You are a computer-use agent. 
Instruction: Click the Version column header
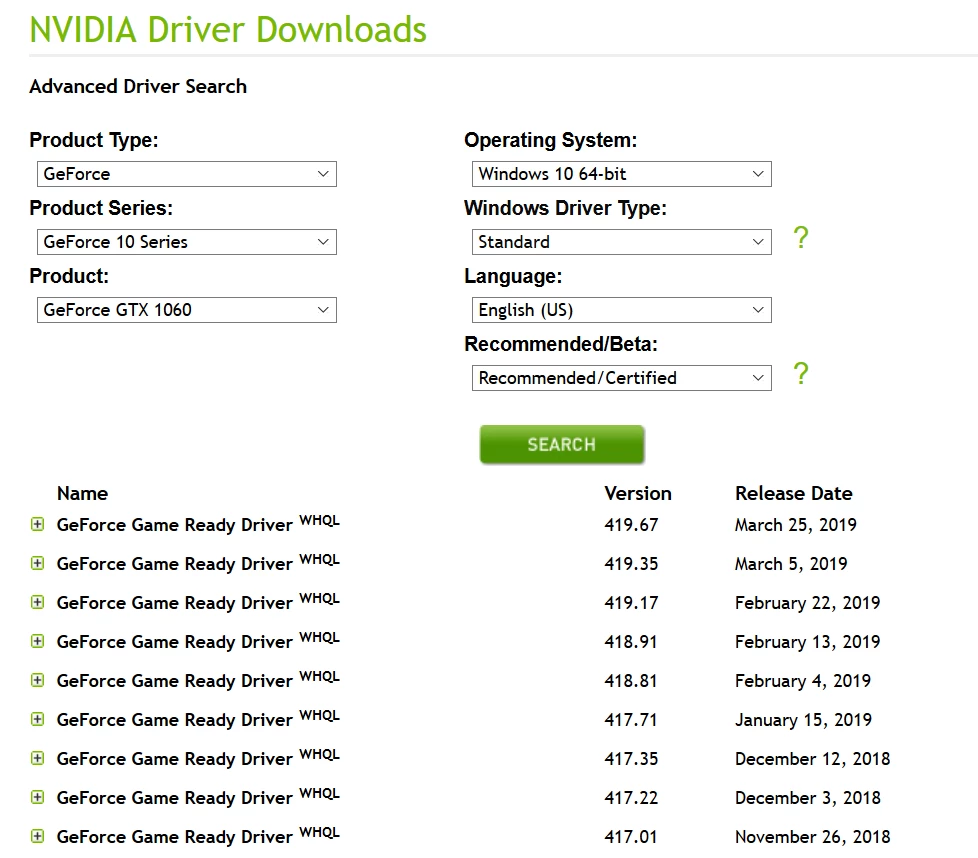point(637,493)
